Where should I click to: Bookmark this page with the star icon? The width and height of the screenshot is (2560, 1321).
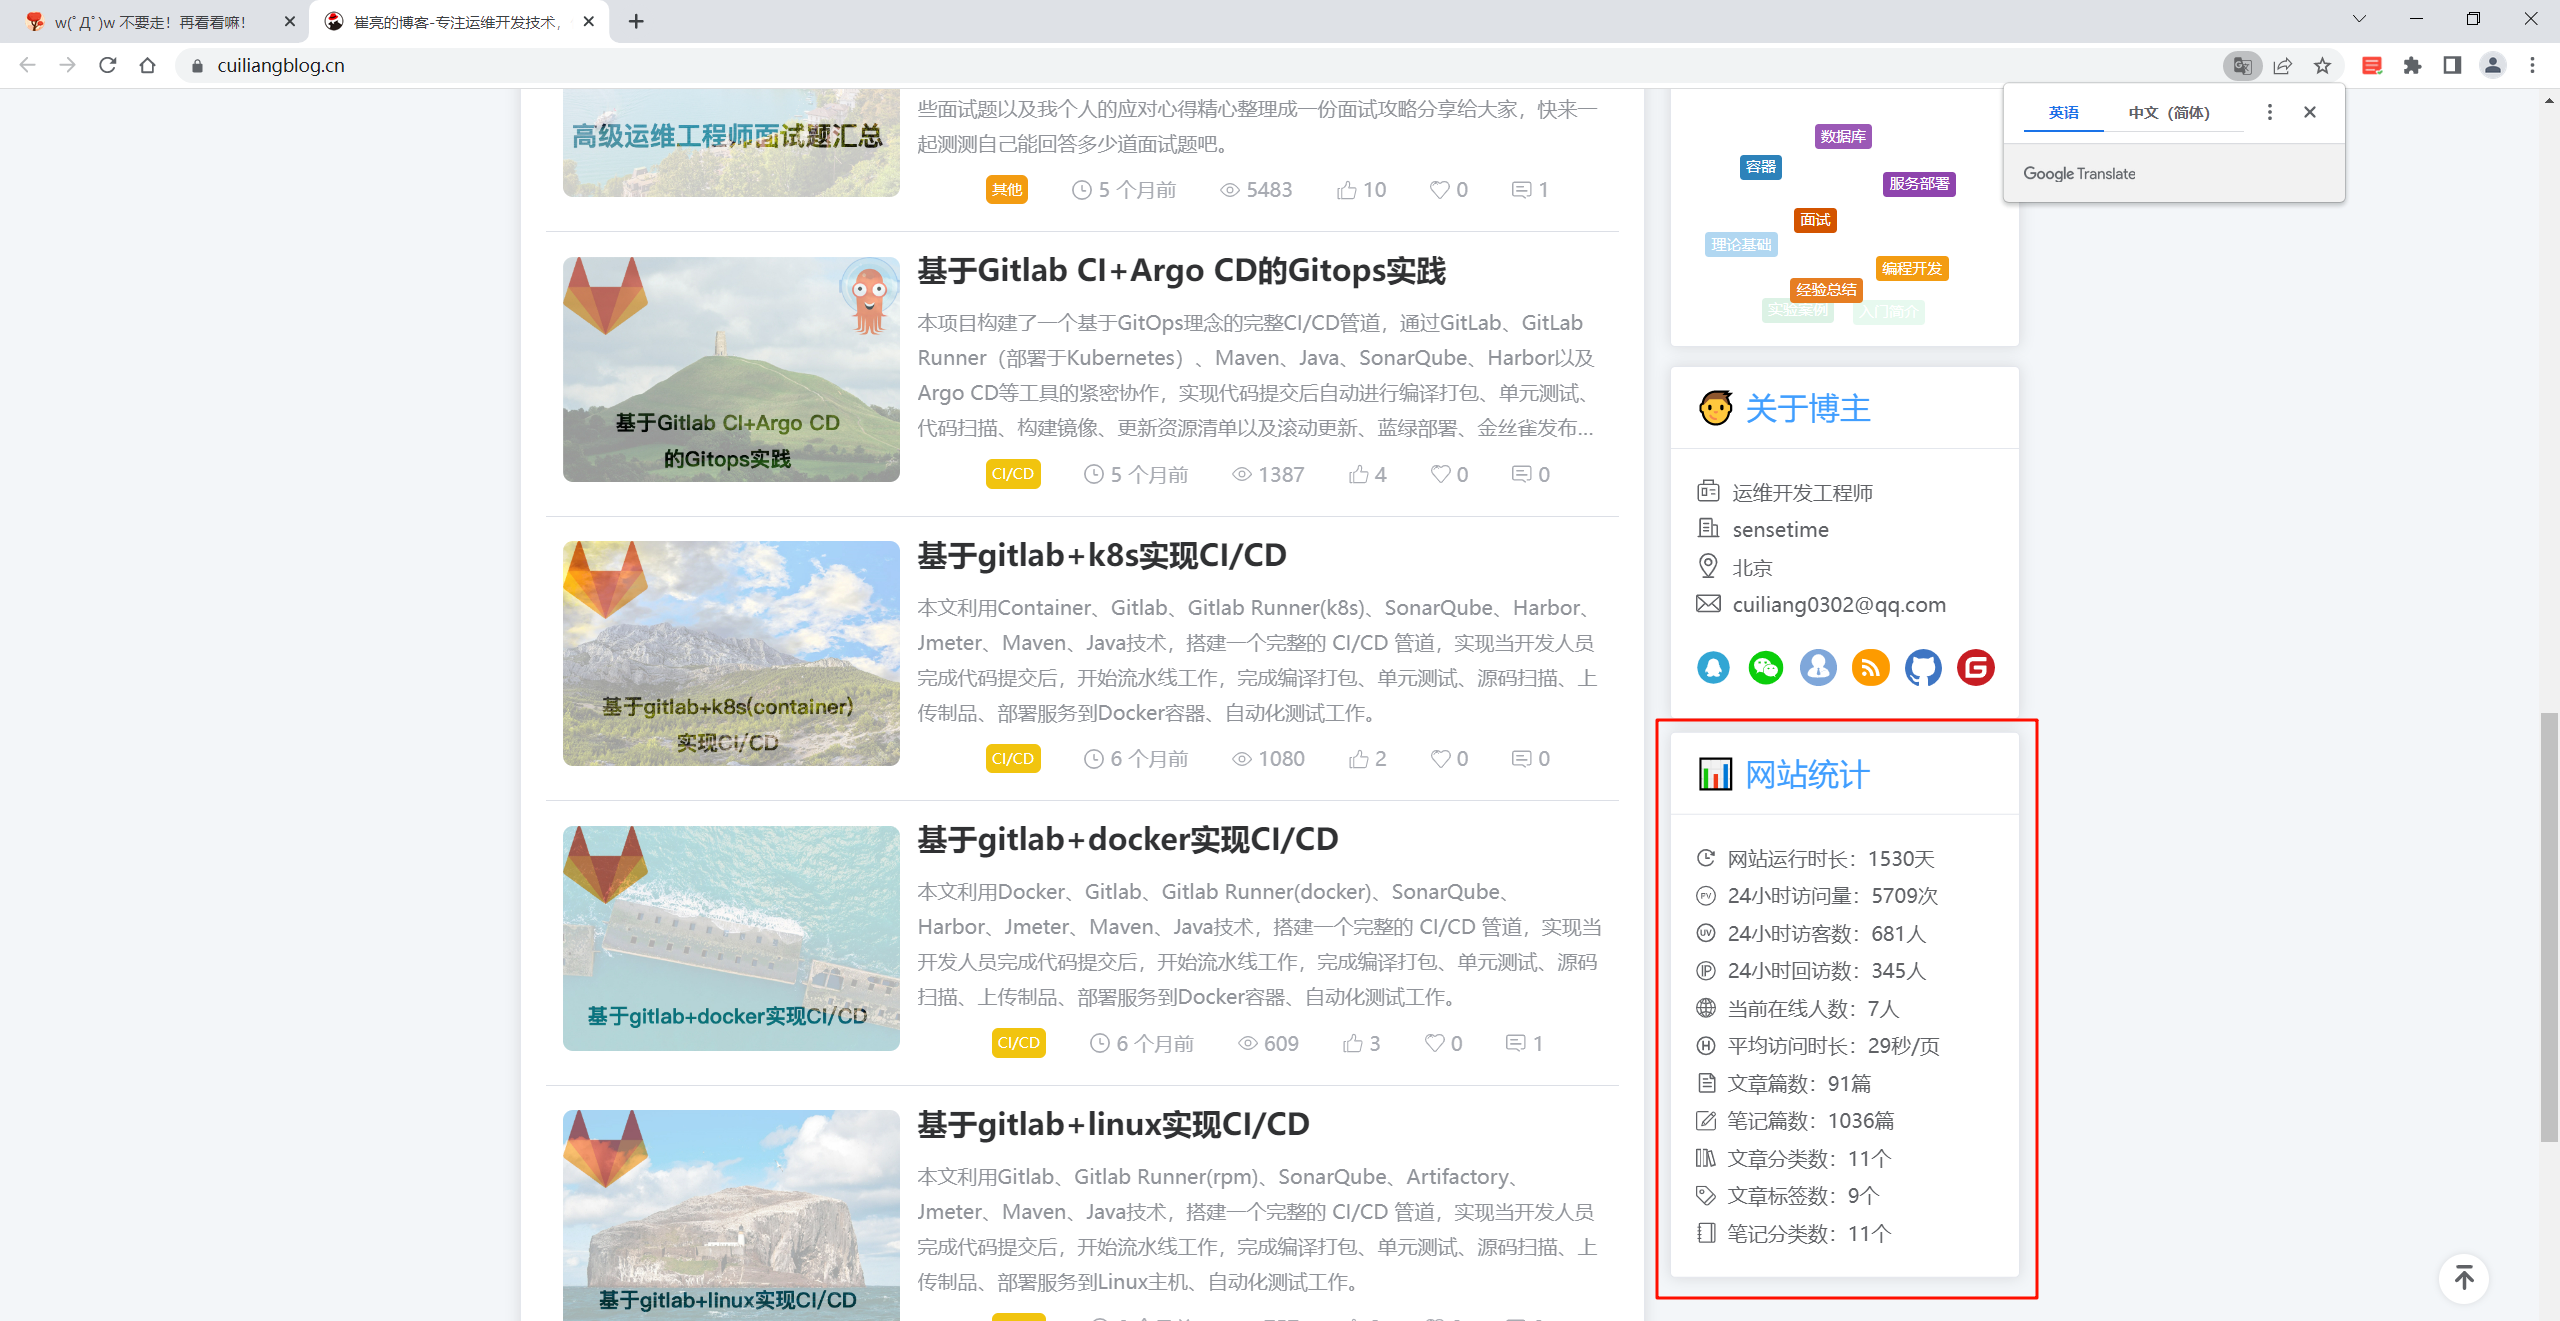click(2322, 66)
